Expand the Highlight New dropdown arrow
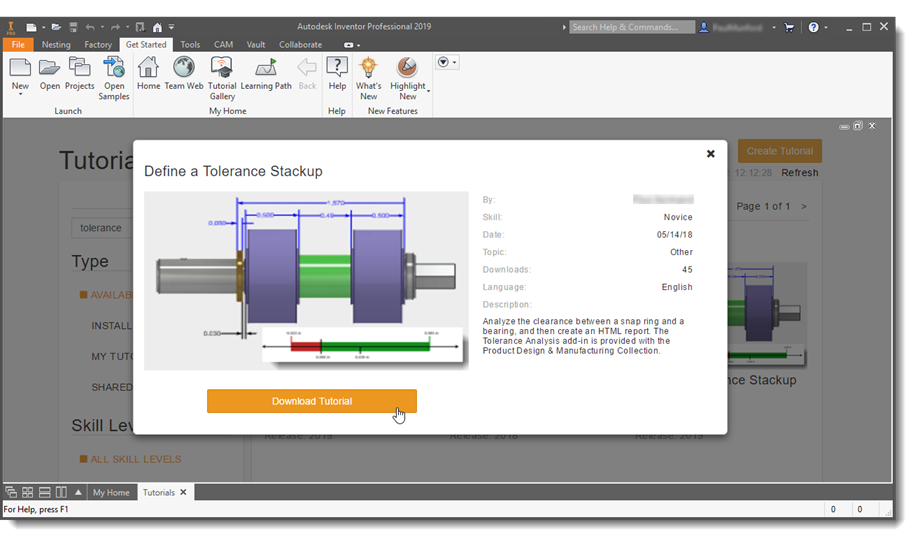 tap(429, 91)
